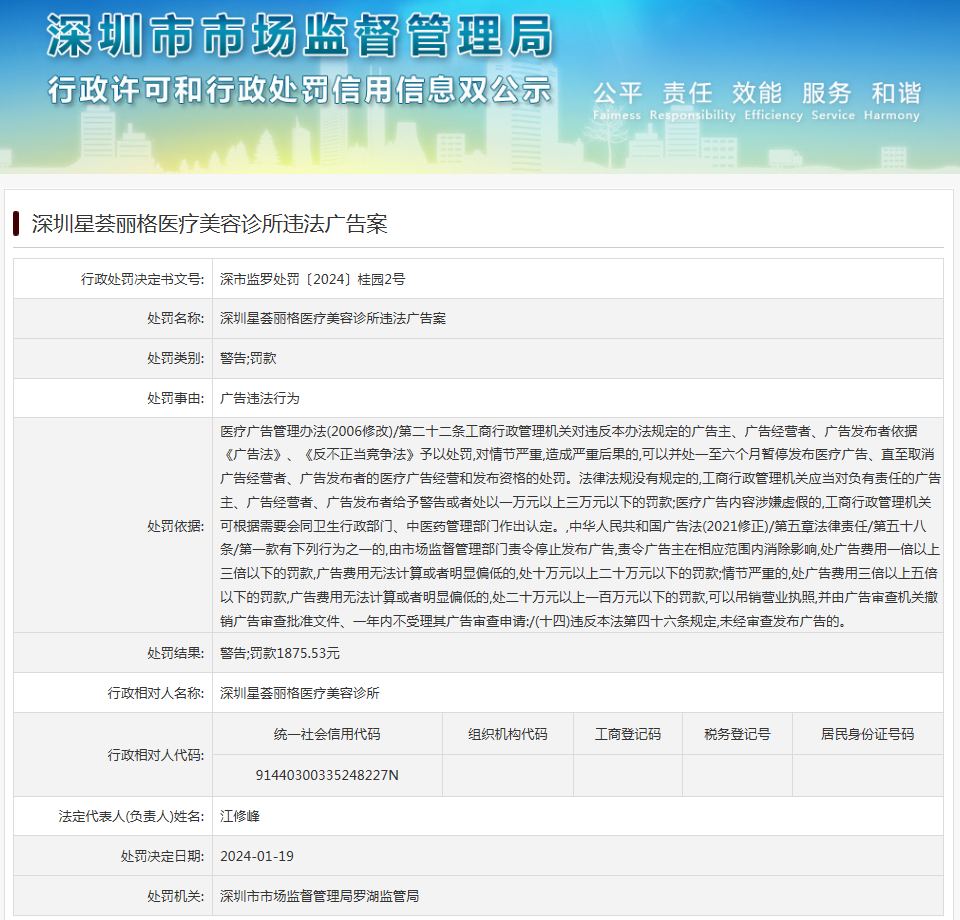
Task: Click the 处罚事由 value 广告违法行为
Action: [260, 398]
